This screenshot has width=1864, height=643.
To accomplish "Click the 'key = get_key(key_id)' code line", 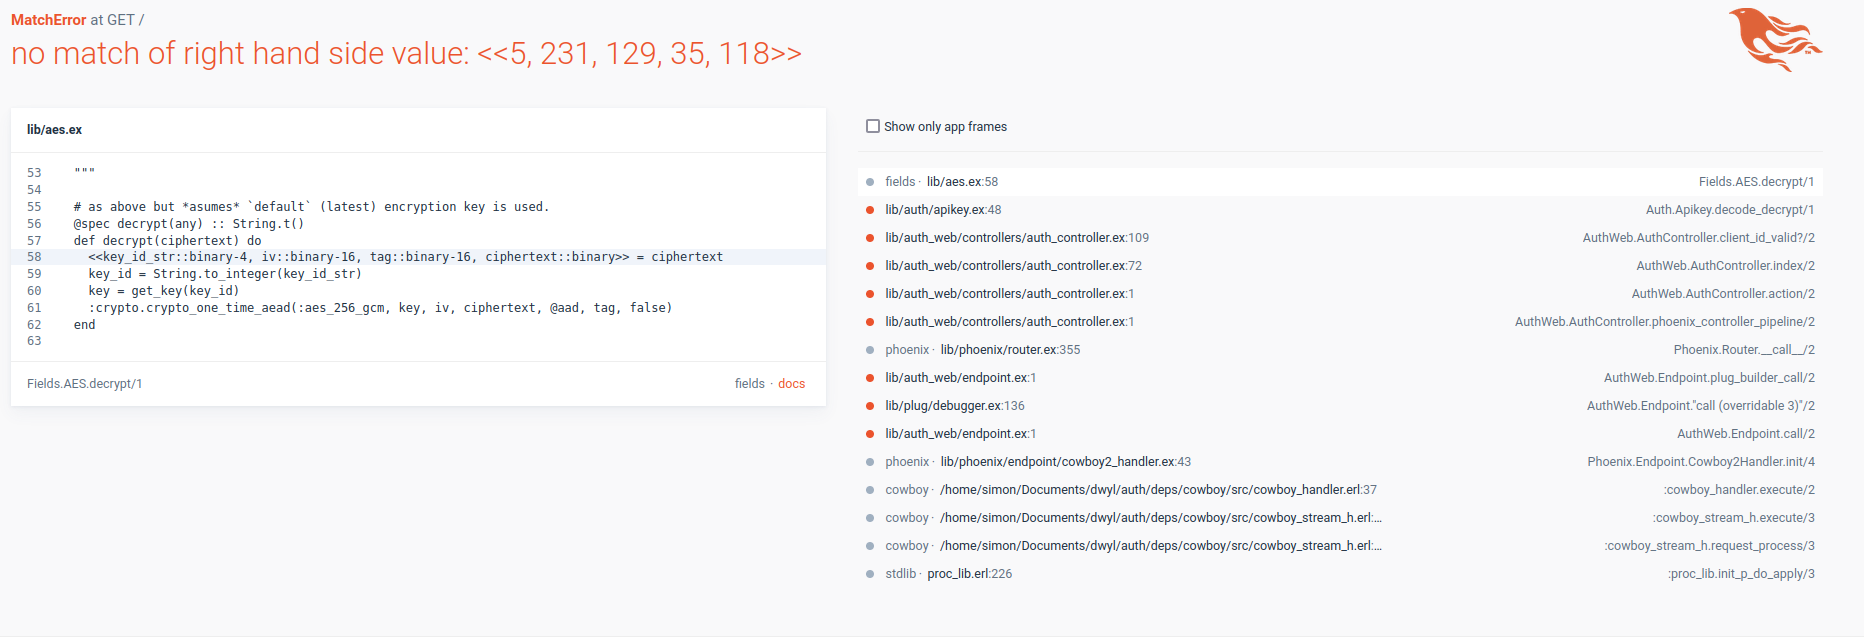I will pyautogui.click(x=164, y=291).
